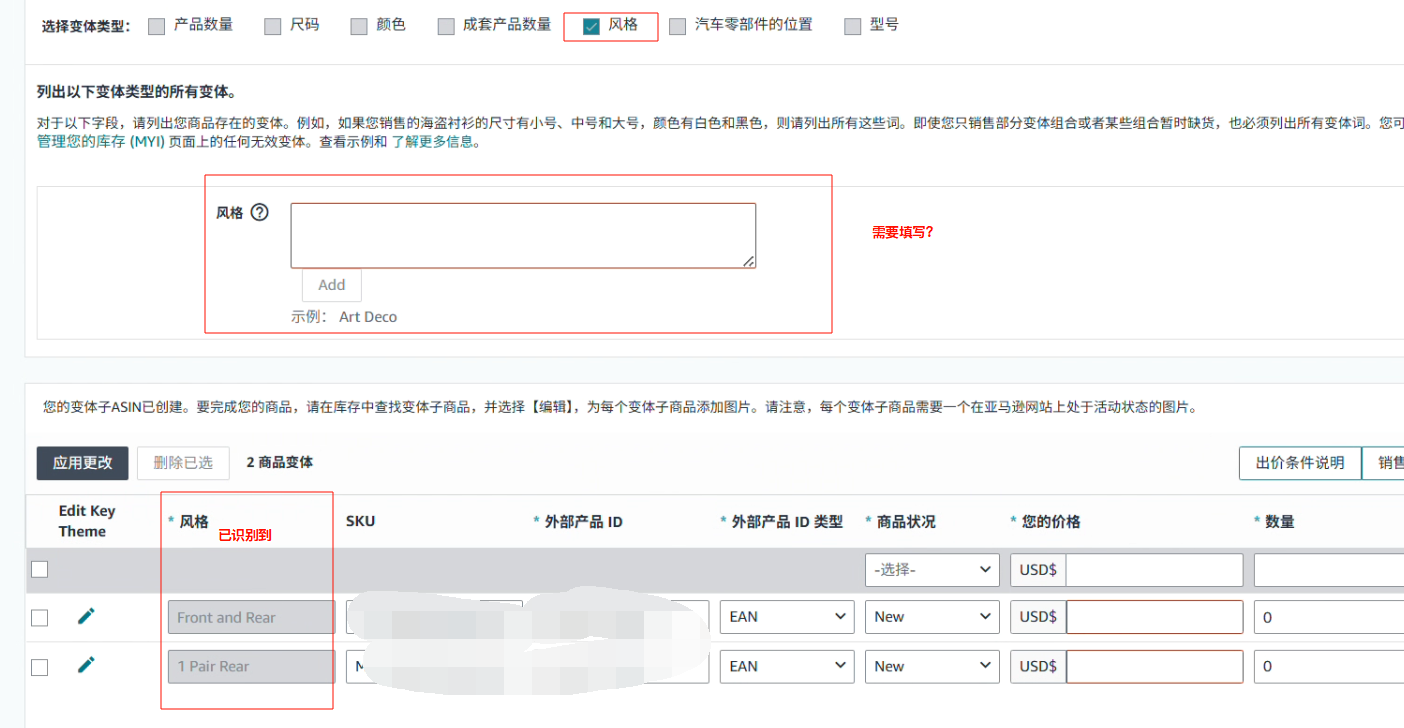Switch to the 出价条件说明 tab
This screenshot has height=728, width=1404.
(1300, 463)
